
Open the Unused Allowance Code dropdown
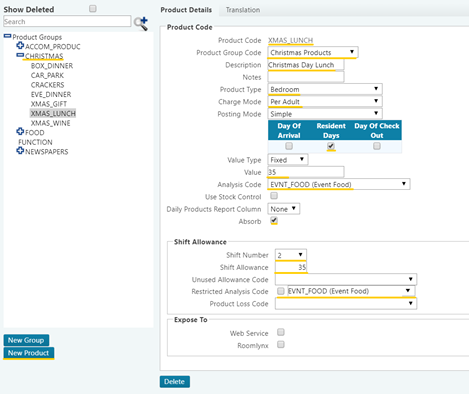pos(346,279)
